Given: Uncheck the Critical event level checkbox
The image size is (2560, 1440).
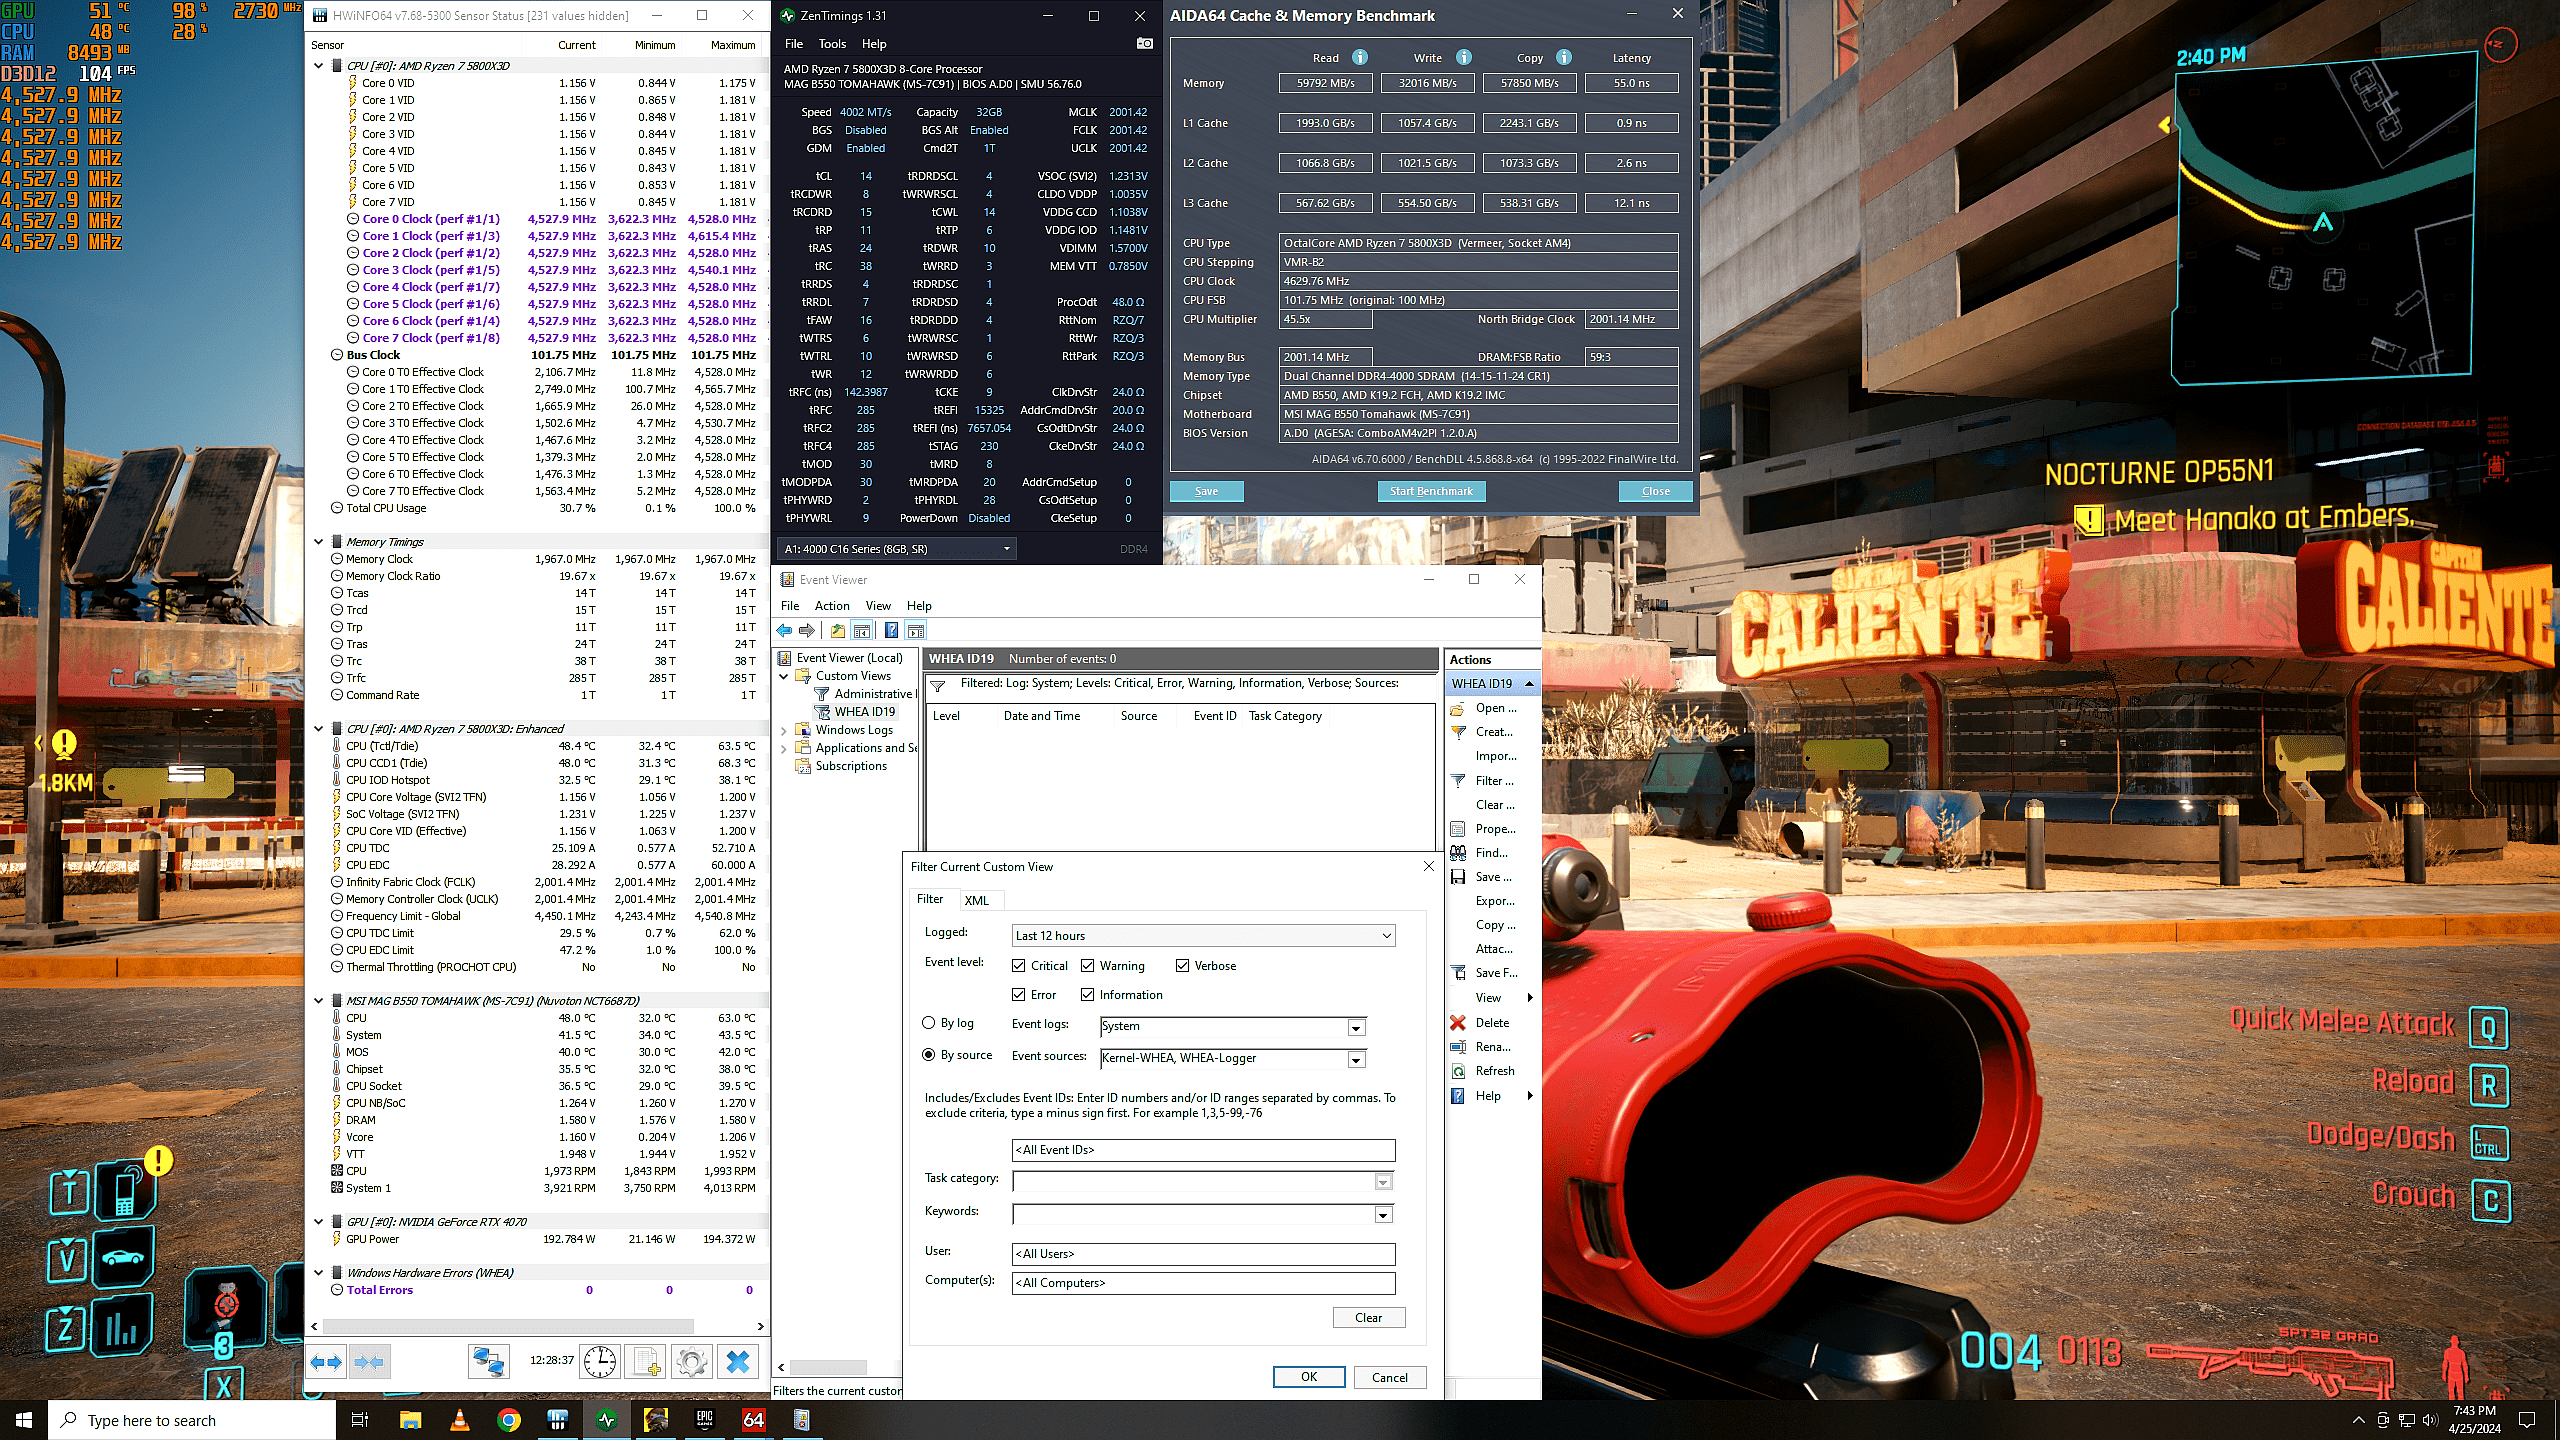Looking at the screenshot, I should (1019, 965).
